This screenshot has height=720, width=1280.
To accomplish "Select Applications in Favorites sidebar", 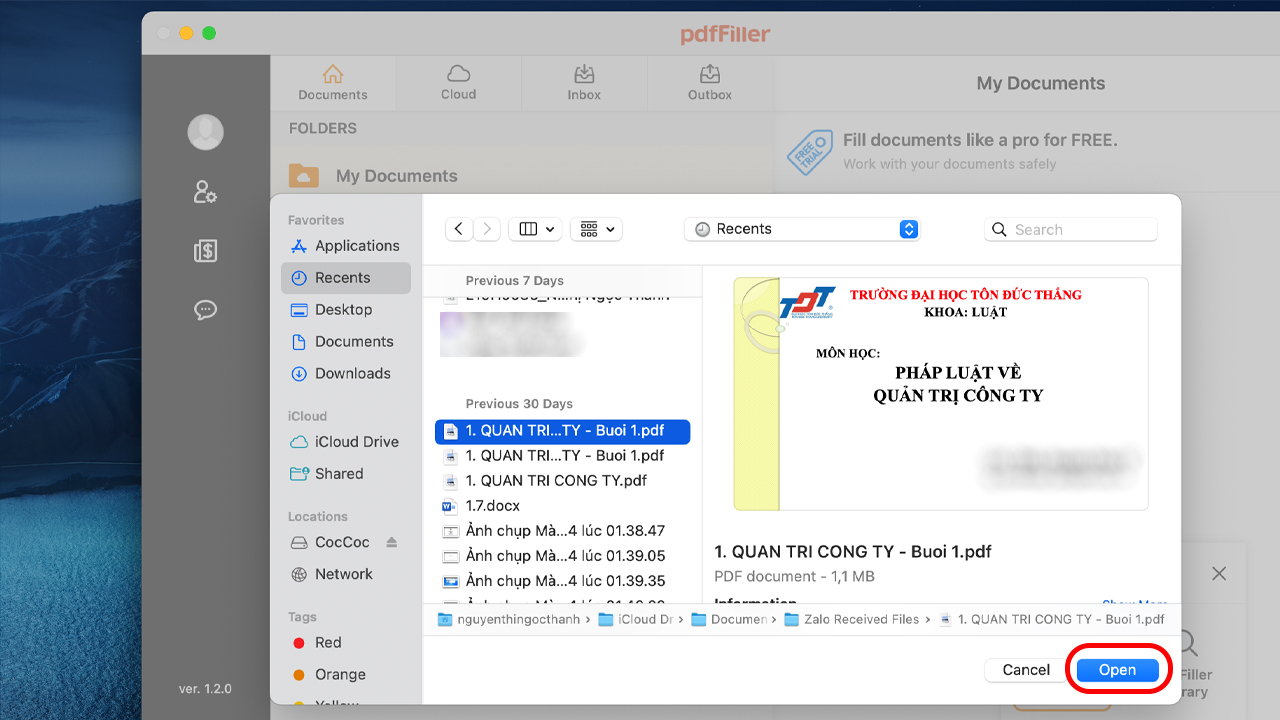I will click(x=346, y=246).
